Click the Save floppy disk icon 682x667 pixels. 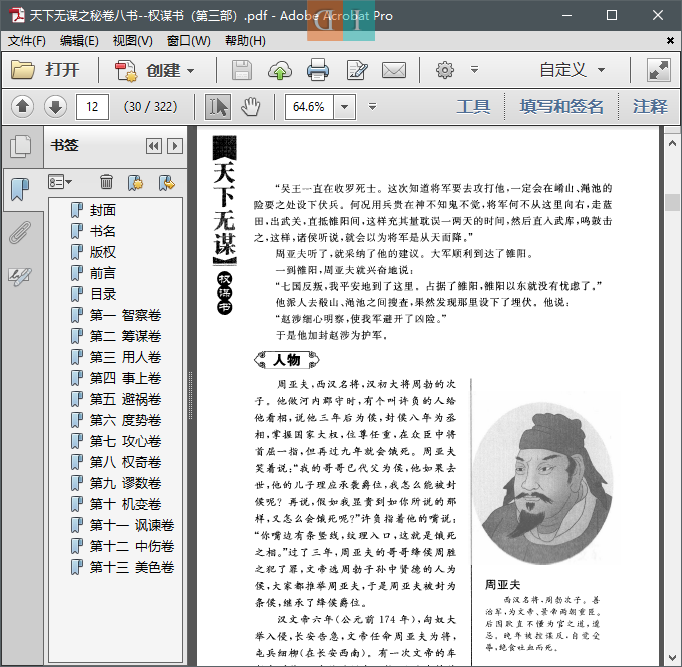(241, 70)
